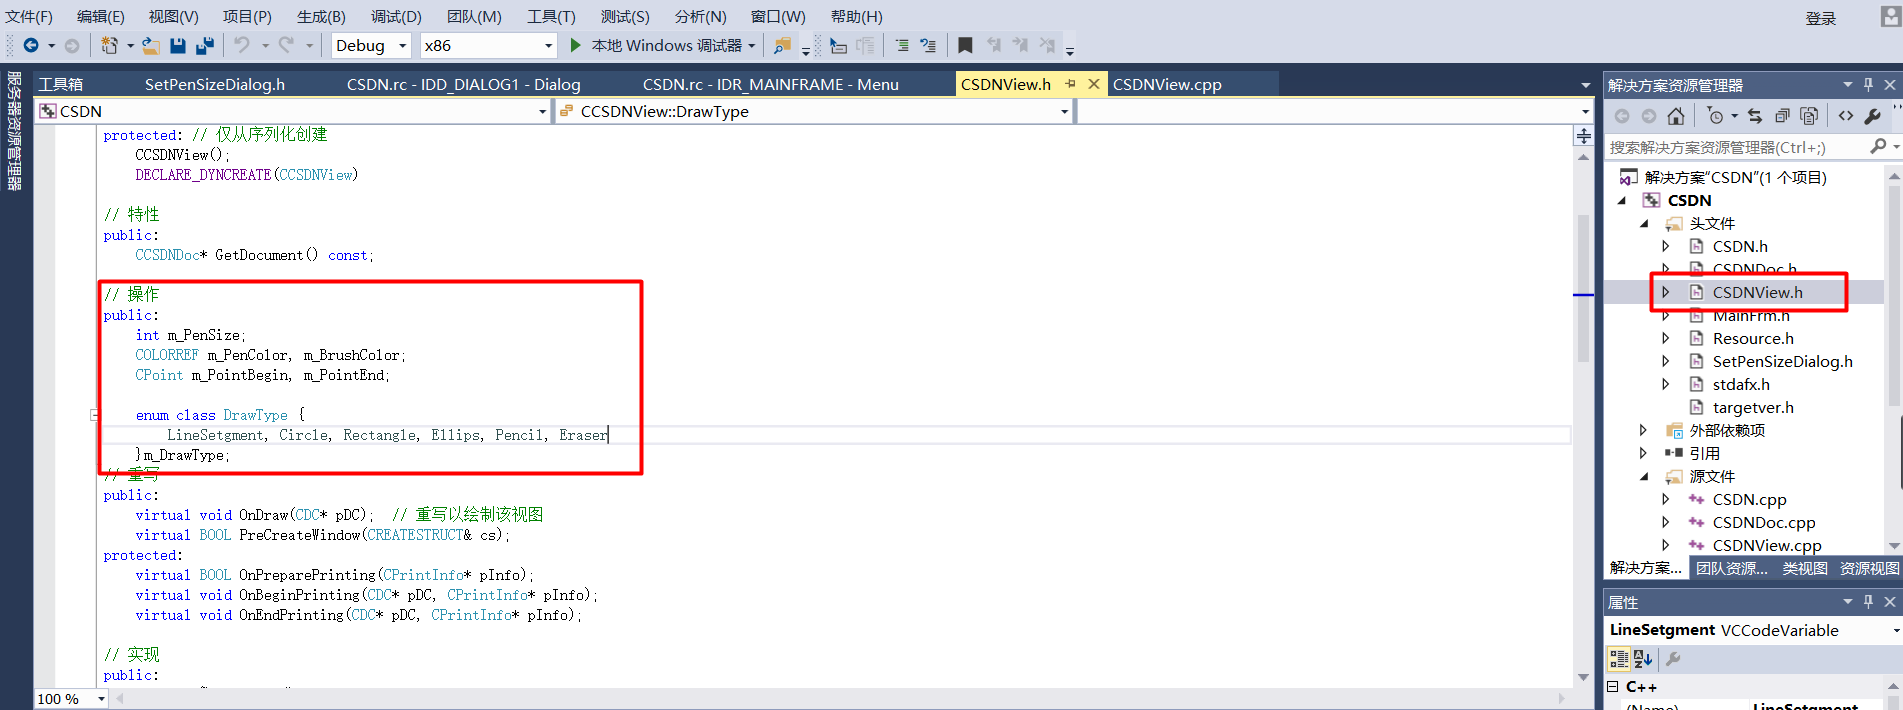Open the x86 platform dropdown
Screen dimensions: 1903x710
pos(548,45)
